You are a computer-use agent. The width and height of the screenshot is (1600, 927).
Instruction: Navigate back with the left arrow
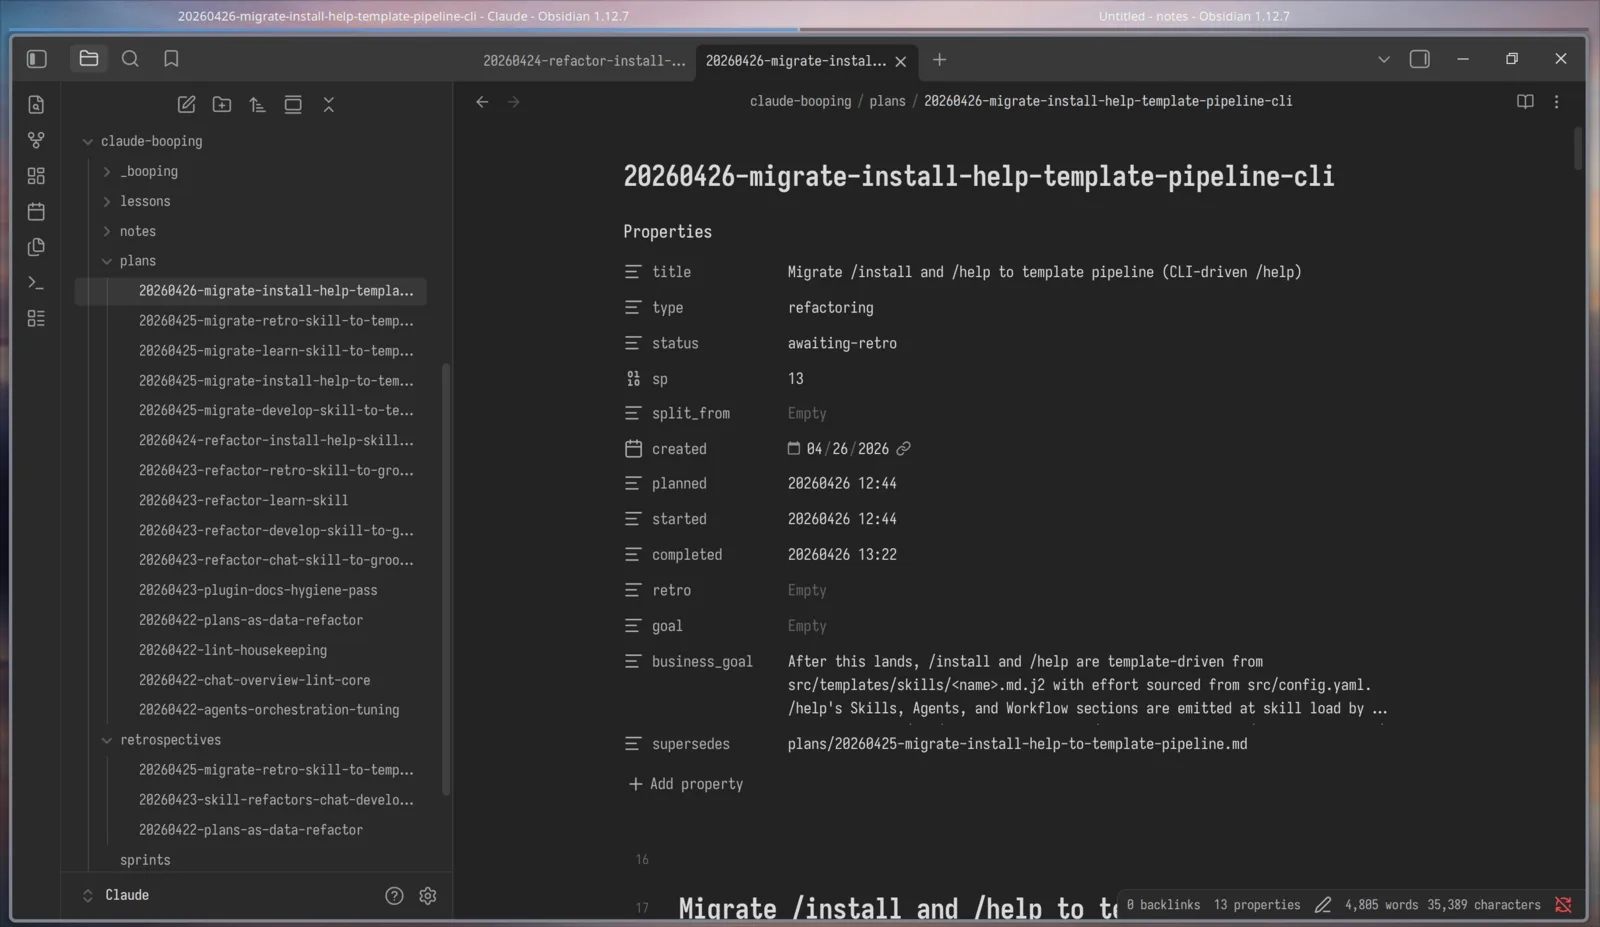tap(482, 102)
